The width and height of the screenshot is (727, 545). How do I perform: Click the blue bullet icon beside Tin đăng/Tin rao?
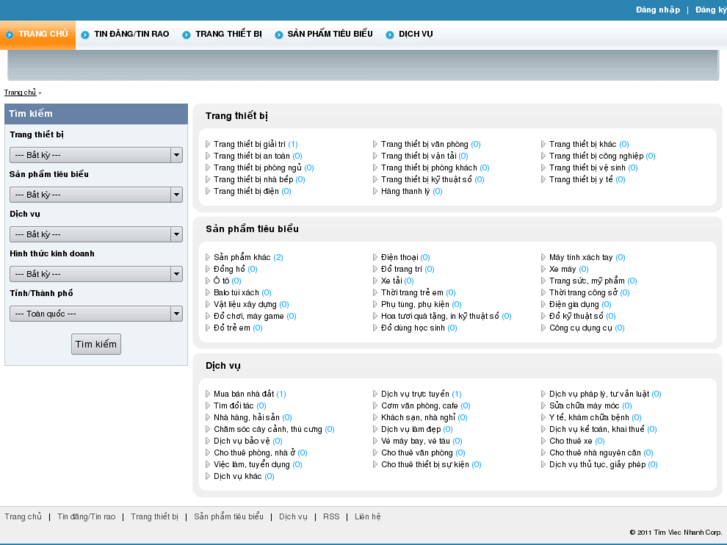85,35
